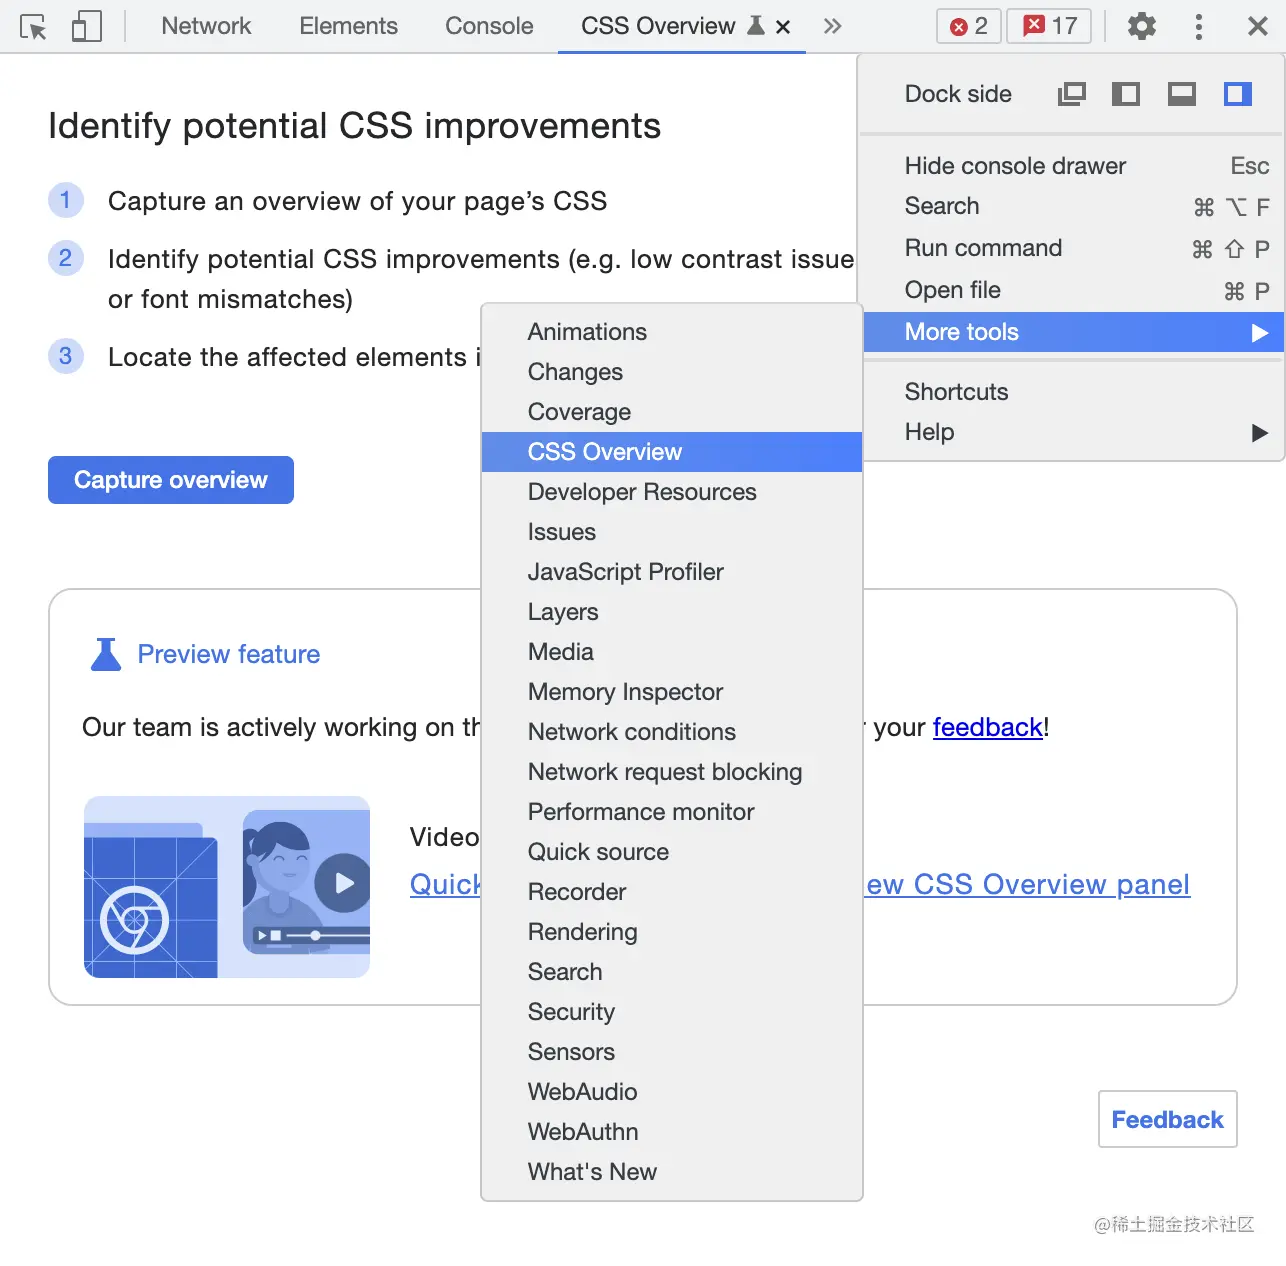Open JavaScript Profiler

point(671,572)
